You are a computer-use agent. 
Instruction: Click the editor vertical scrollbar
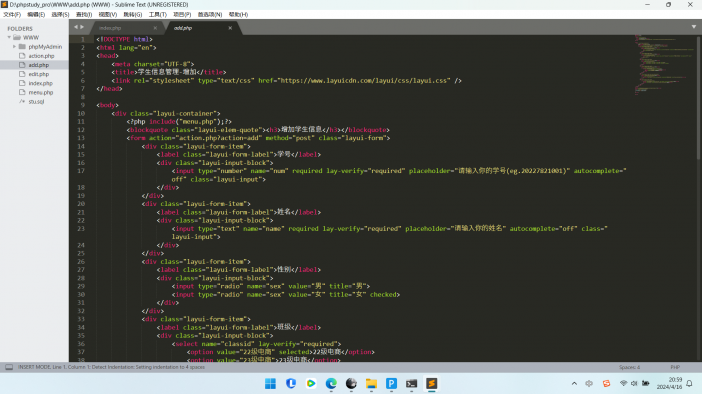[x=698, y=98]
